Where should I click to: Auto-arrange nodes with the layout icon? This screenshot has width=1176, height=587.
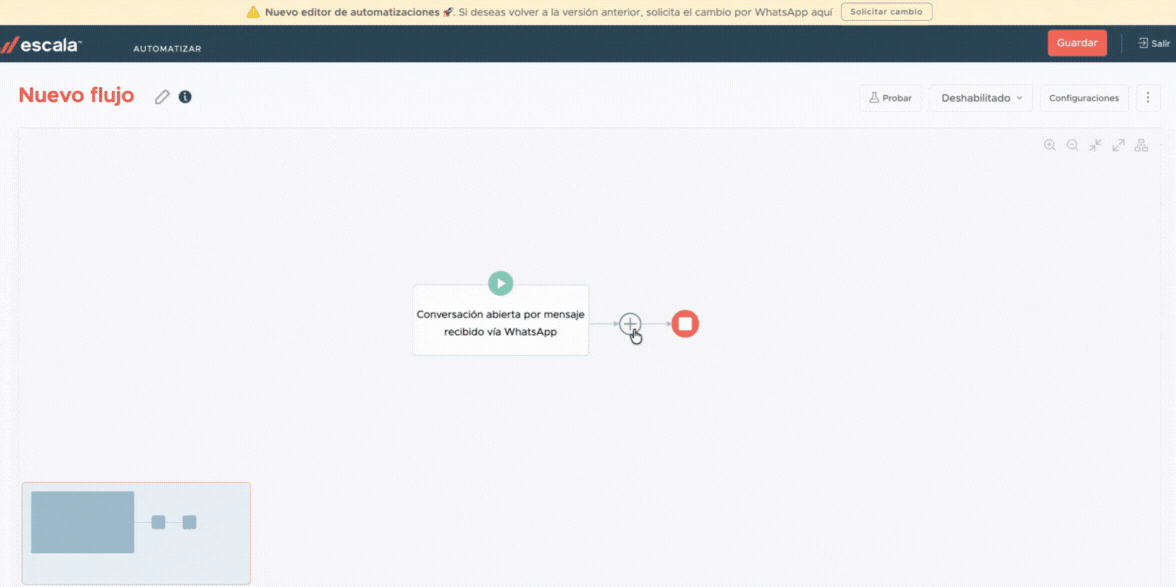1141,145
